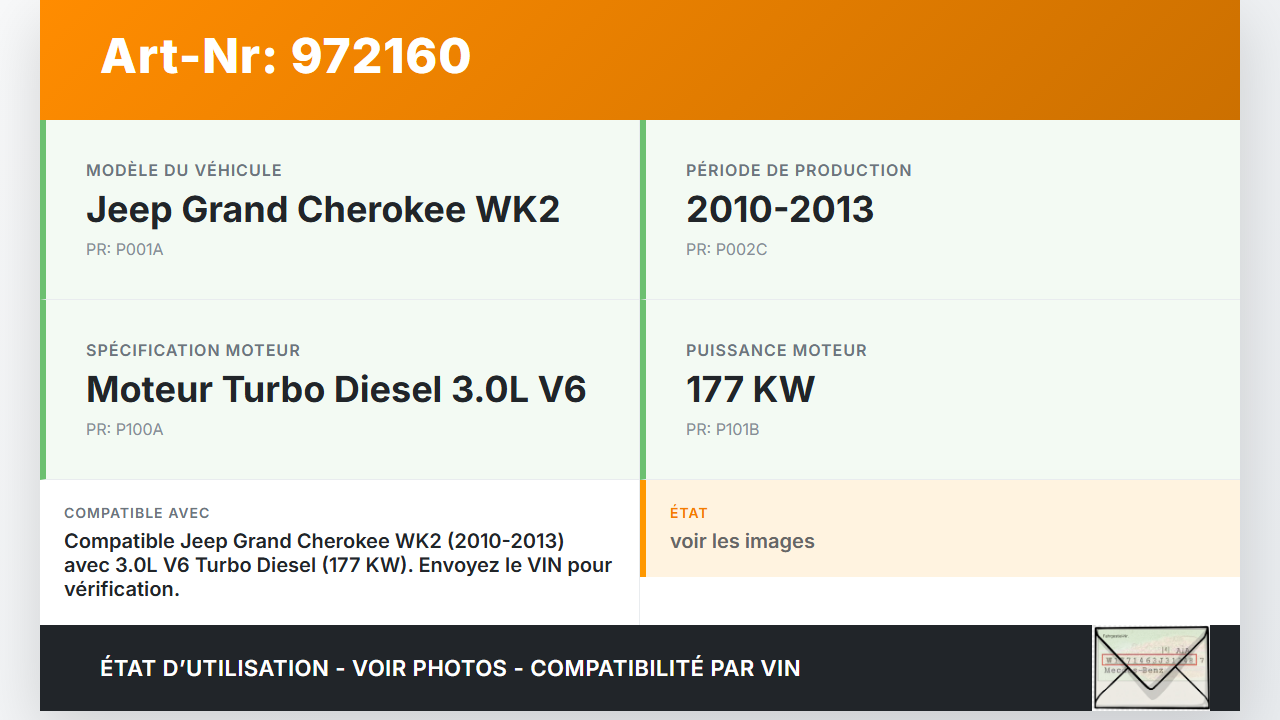Click the SPÉCIFICATION MOTEUR label
The height and width of the screenshot is (720, 1280).
click(x=193, y=351)
